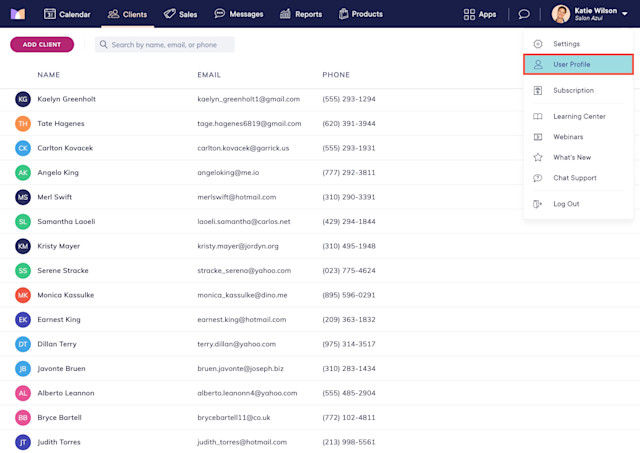The width and height of the screenshot is (640, 453).
Task: Click the chat bubble icon in header
Action: pyautogui.click(x=524, y=14)
